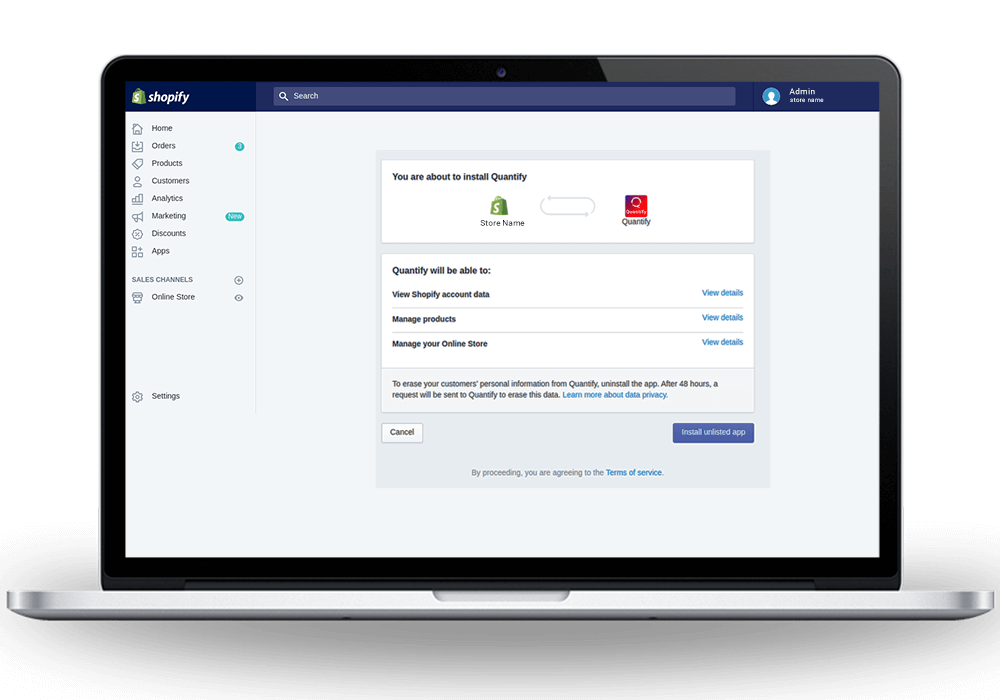
Task: View details for Shopify account data
Action: click(x=723, y=293)
